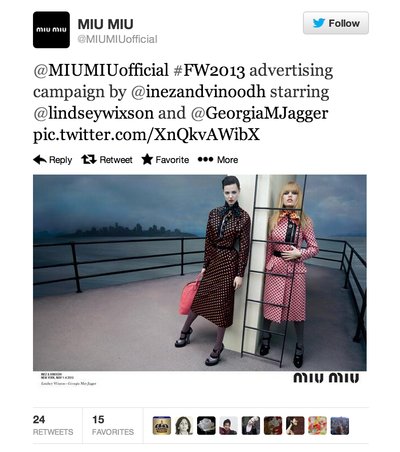Image resolution: width=400 pixels, height=452 pixels.
Task: Click the last retweeter avatar in the row
Action: click(340, 426)
